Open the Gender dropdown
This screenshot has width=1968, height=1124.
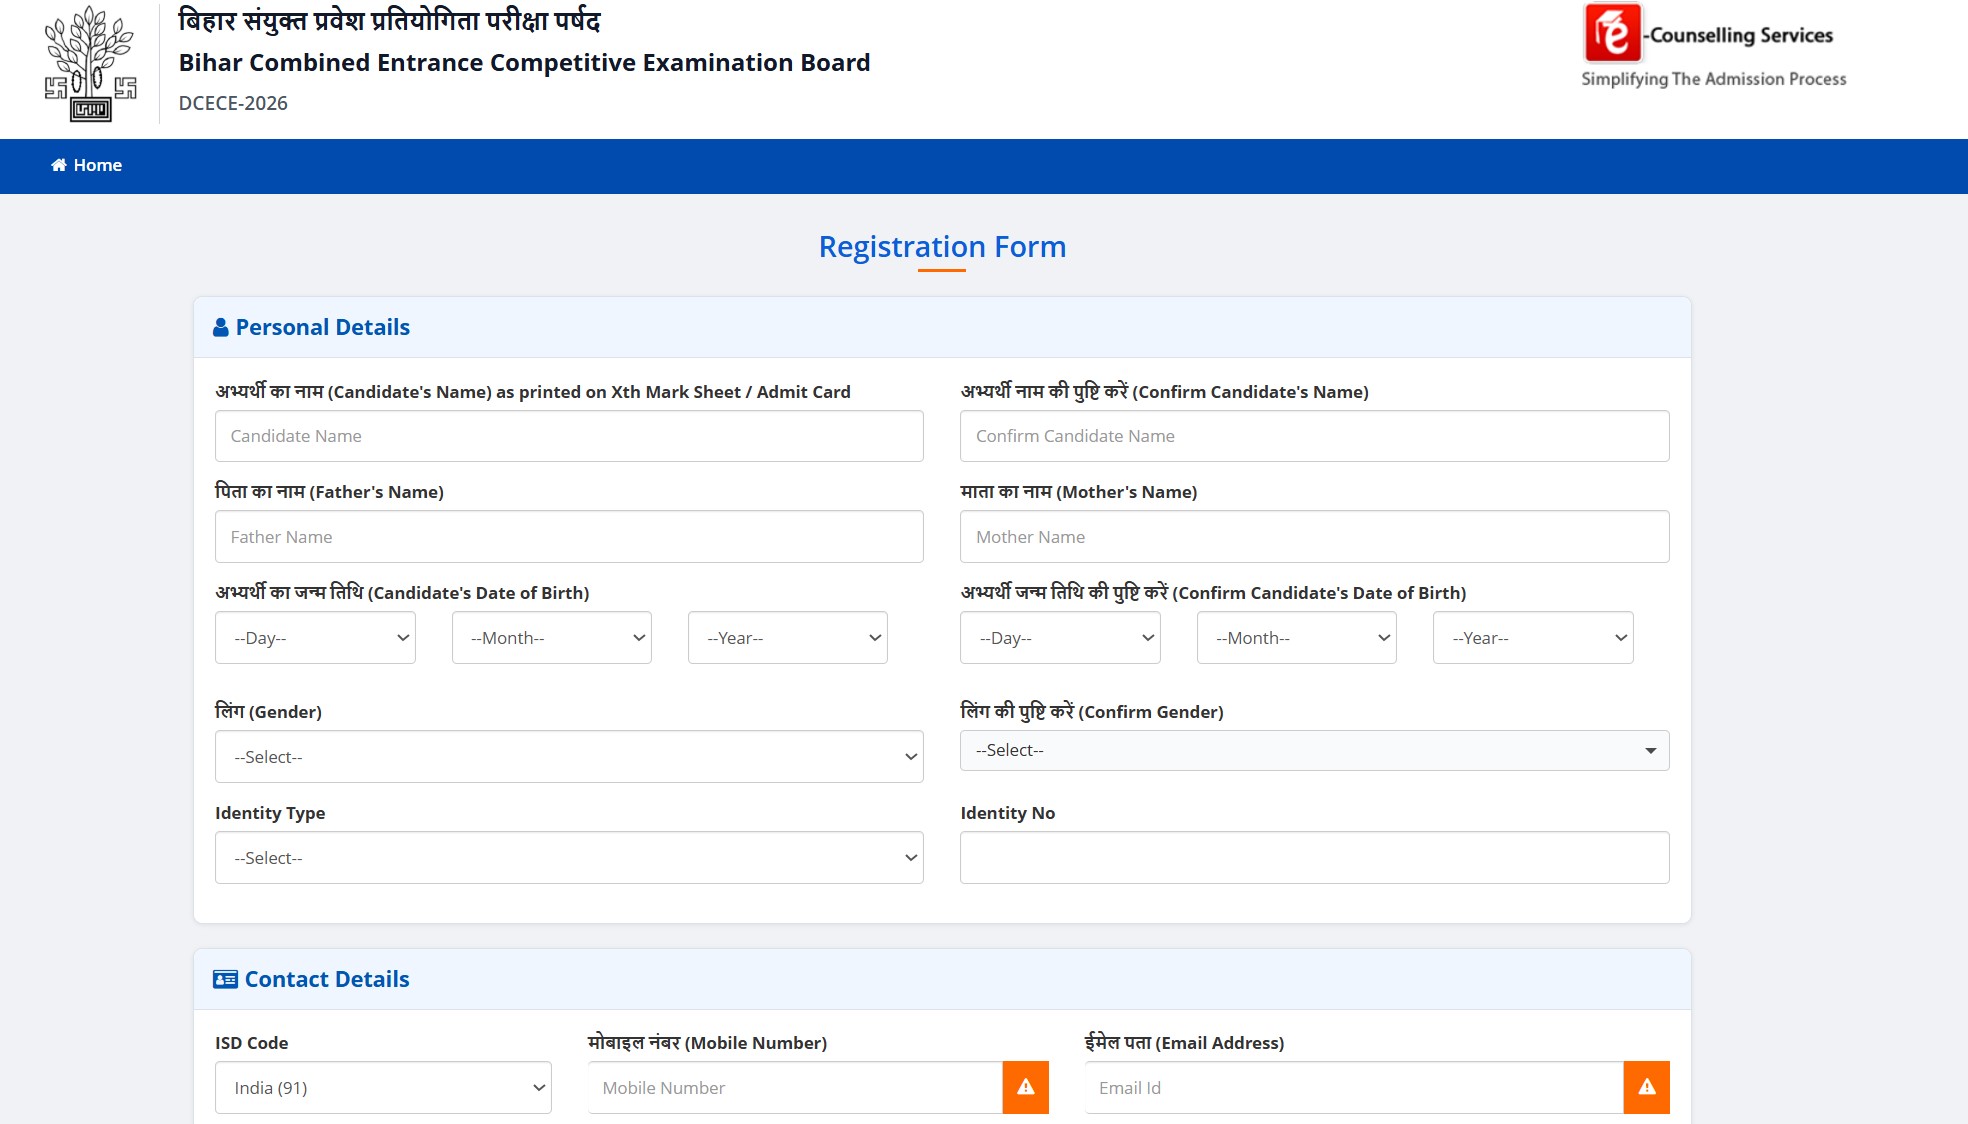(x=568, y=757)
